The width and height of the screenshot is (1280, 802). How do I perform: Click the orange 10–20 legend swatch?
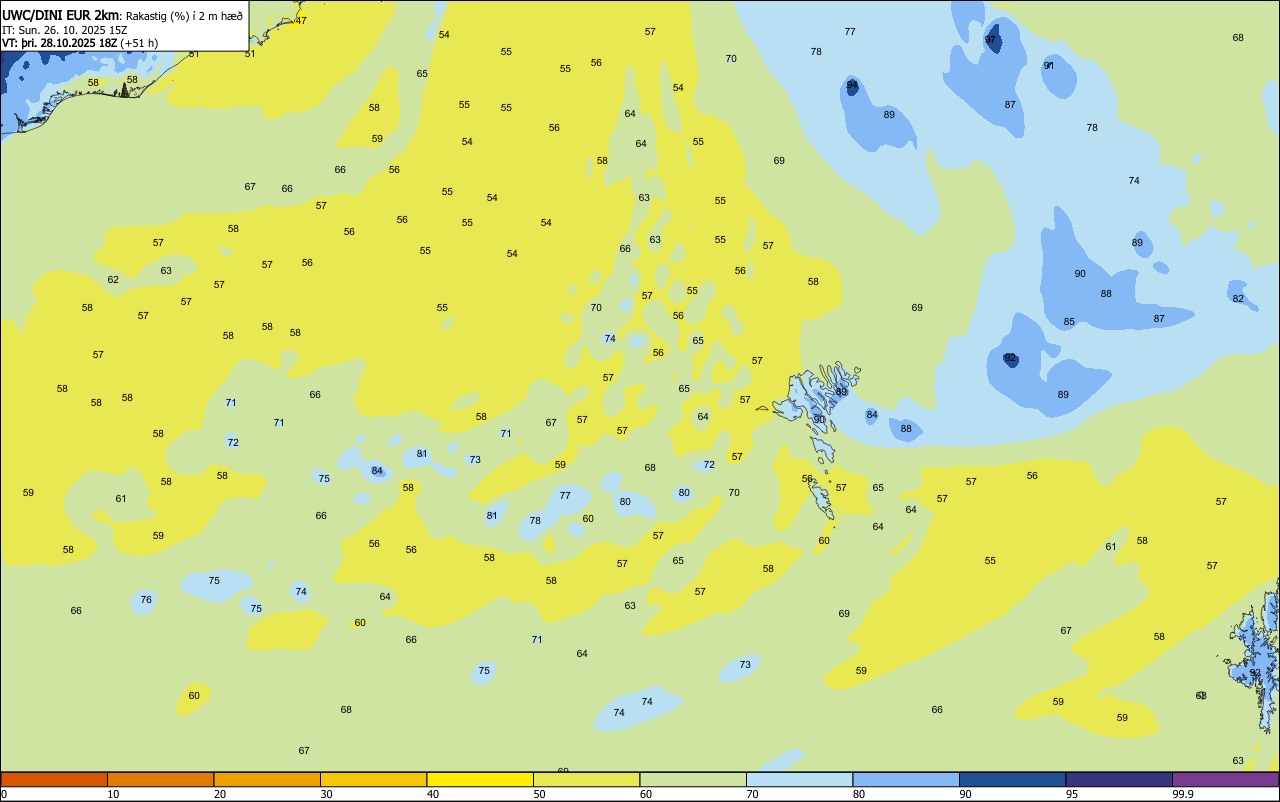click(x=160, y=779)
